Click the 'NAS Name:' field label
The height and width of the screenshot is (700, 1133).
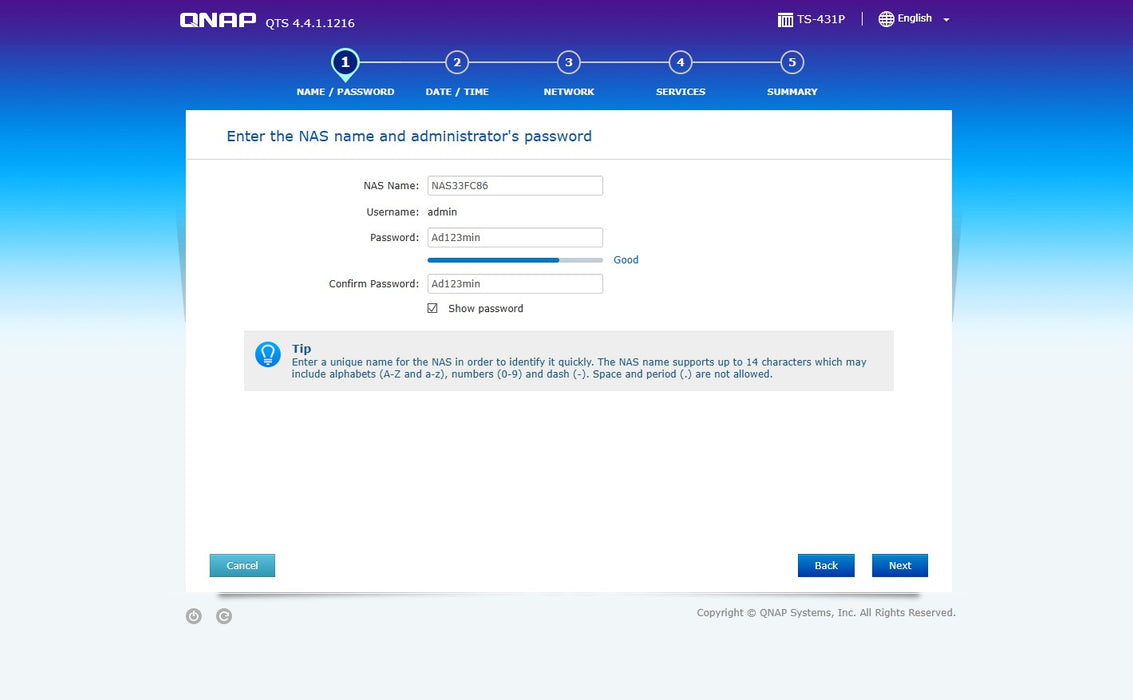click(x=391, y=186)
